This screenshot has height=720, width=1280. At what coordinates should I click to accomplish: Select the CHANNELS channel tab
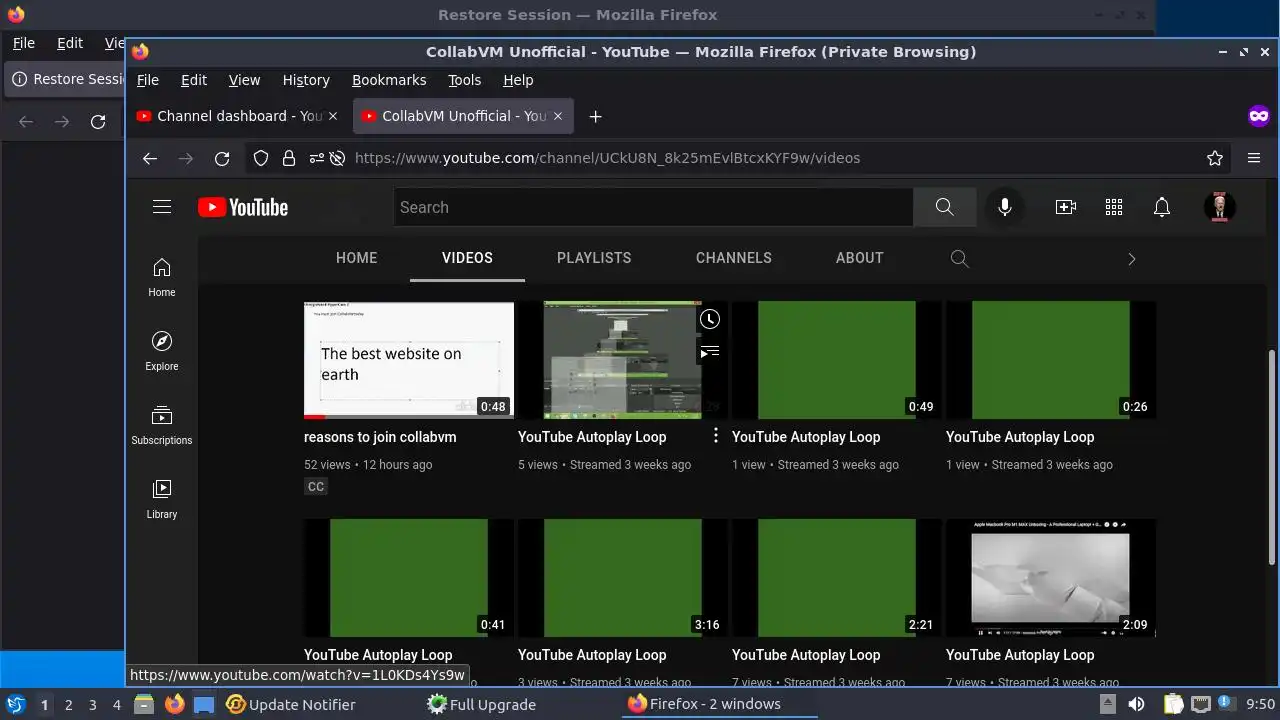[x=734, y=258]
